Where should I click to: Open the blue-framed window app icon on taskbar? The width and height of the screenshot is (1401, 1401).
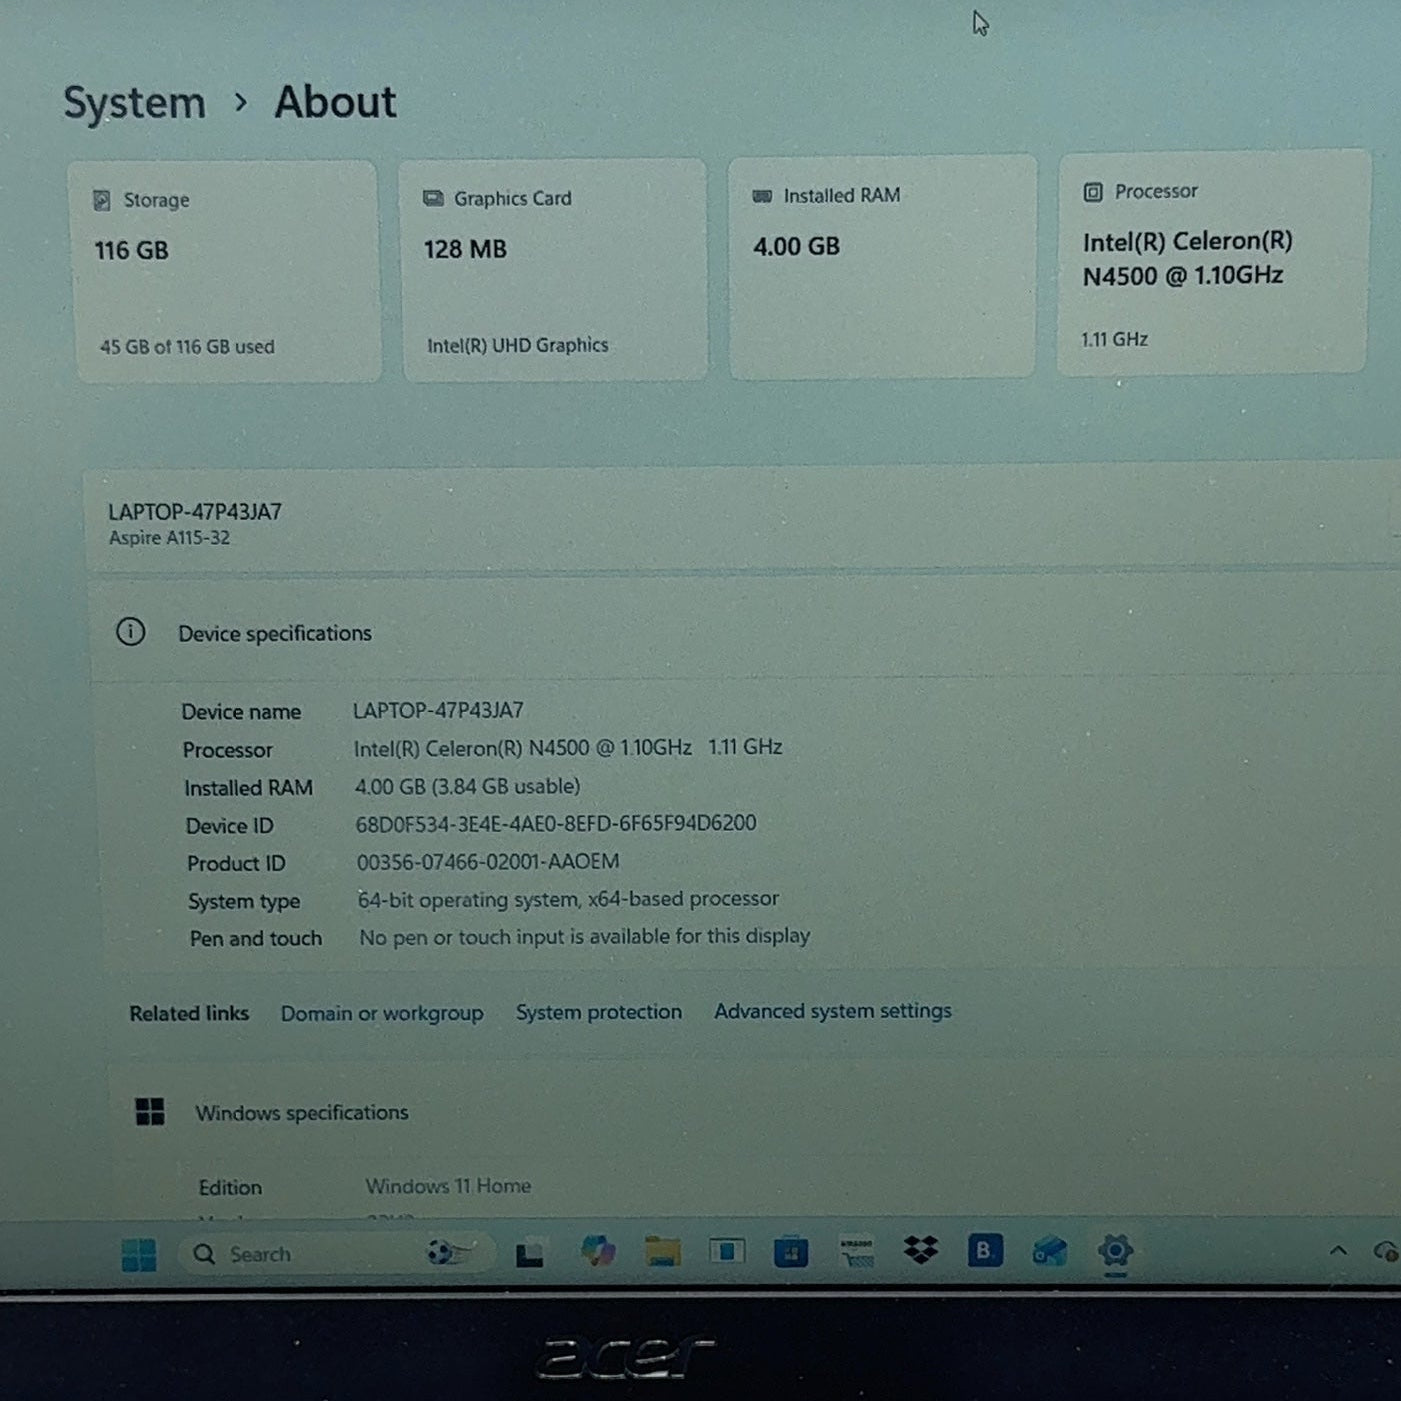[x=727, y=1250]
